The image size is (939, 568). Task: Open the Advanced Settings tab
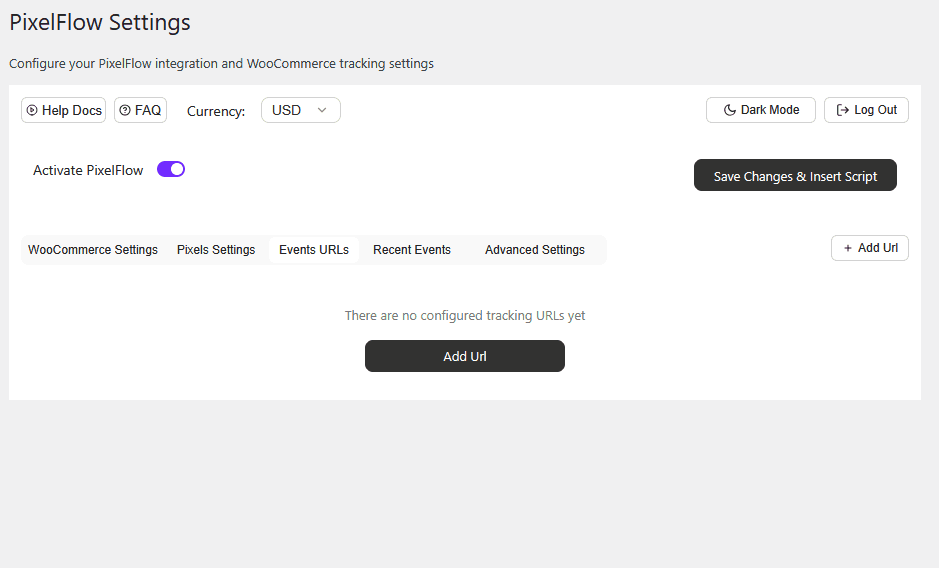pos(535,250)
